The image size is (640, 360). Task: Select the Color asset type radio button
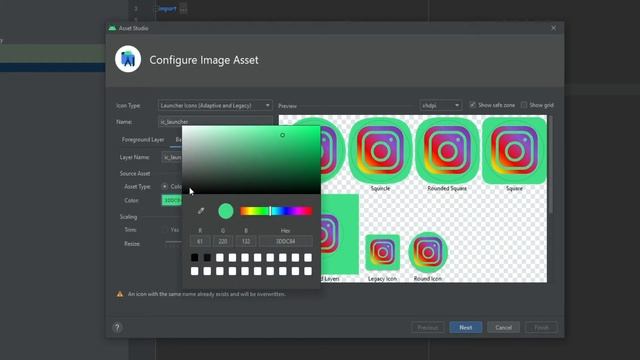pos(164,187)
